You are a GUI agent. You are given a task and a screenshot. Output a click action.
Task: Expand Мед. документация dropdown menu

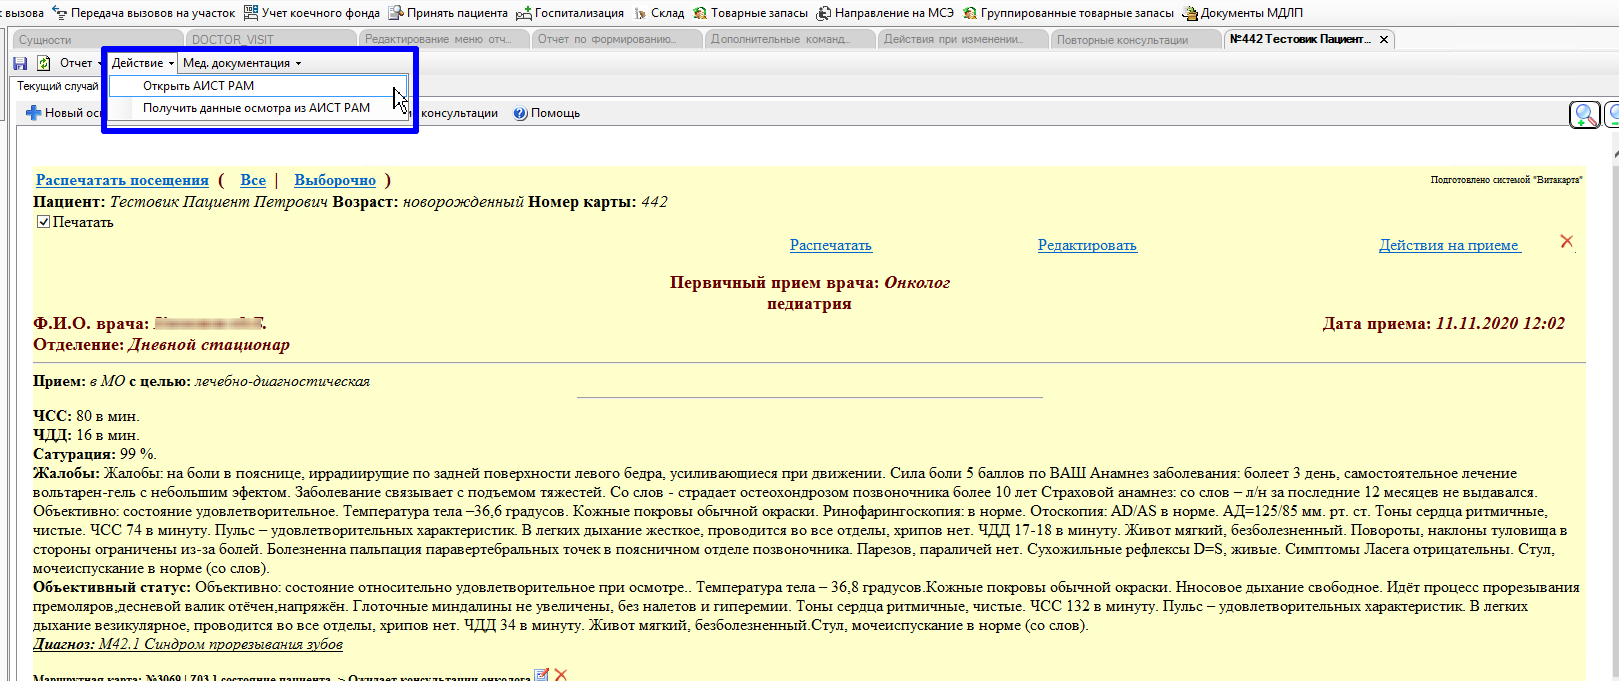241,63
